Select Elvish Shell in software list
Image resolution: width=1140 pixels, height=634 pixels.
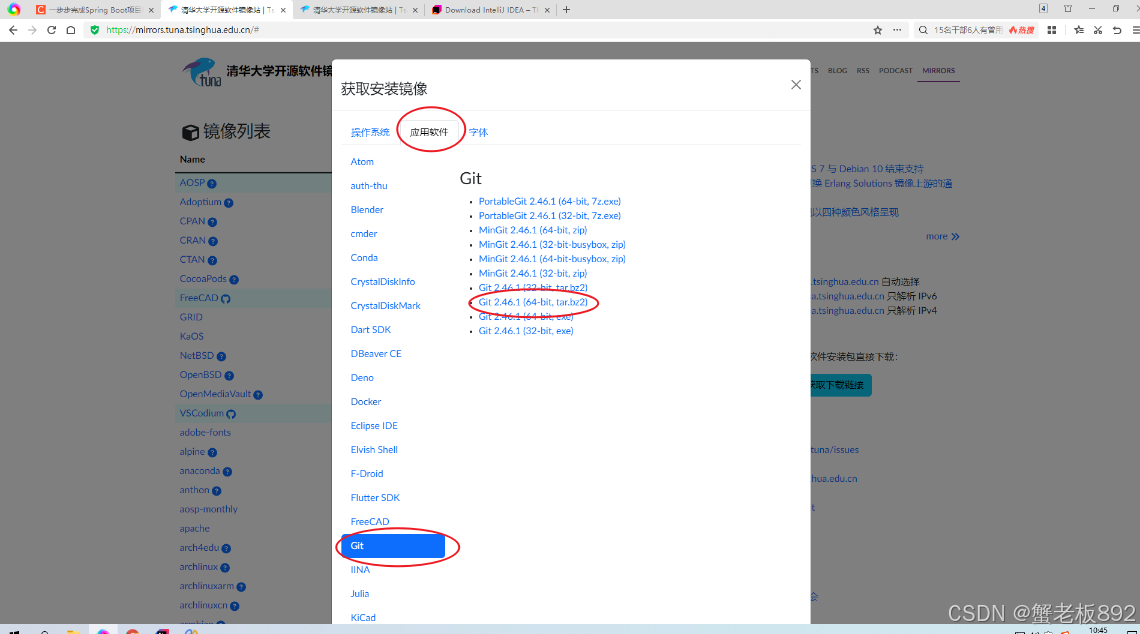point(374,449)
